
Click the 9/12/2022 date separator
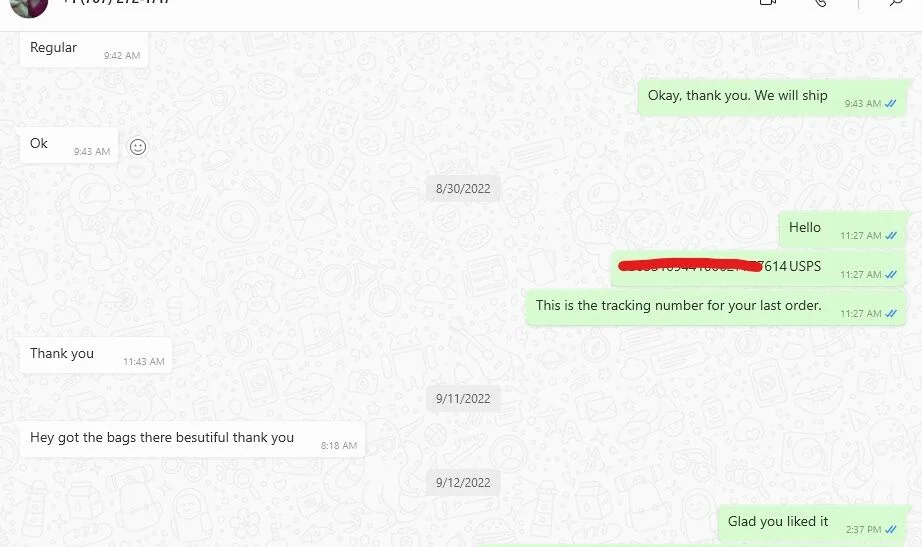[x=463, y=483]
